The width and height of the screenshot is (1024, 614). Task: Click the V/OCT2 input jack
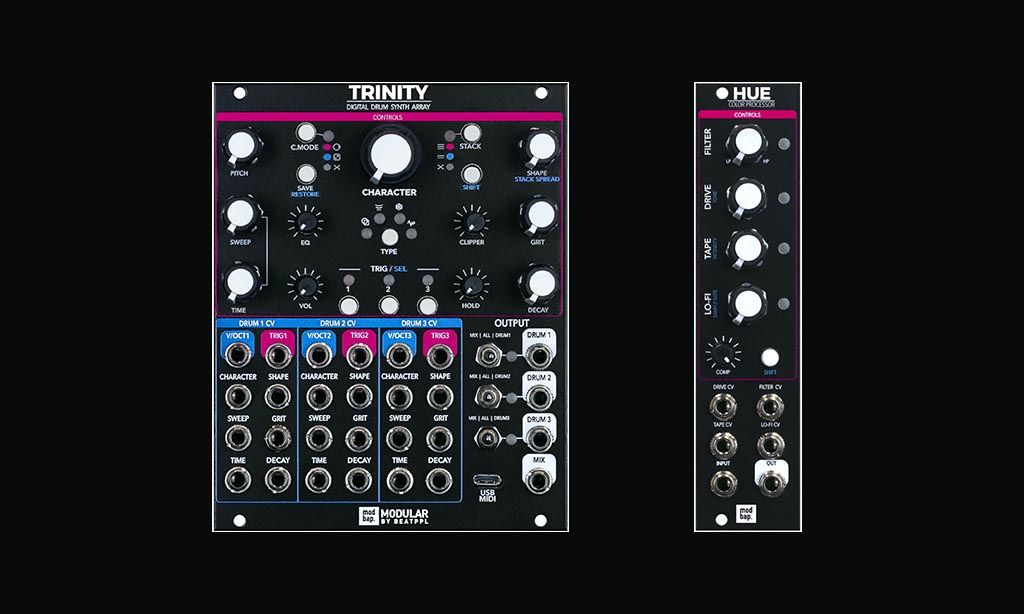(319, 355)
